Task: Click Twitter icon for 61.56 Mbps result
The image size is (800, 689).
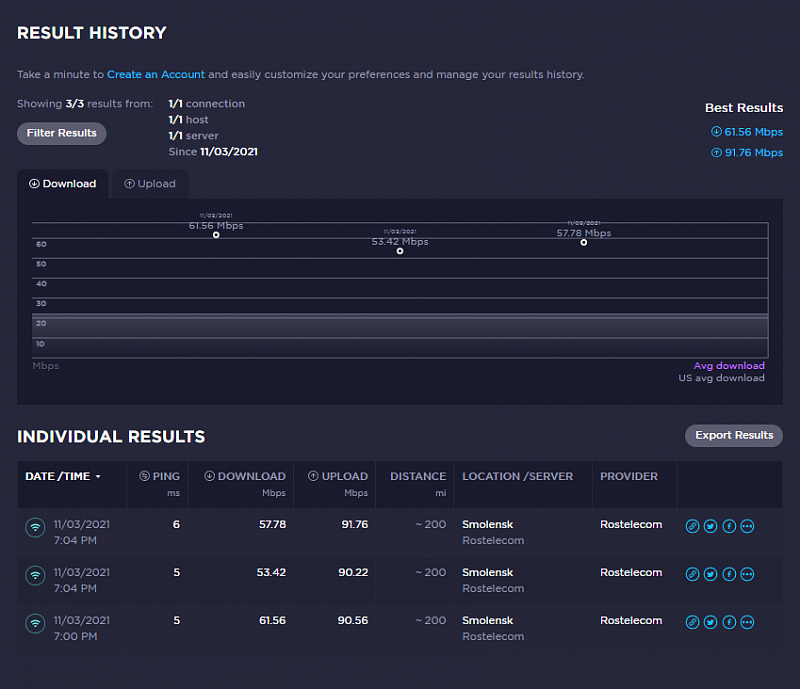Action: (710, 622)
